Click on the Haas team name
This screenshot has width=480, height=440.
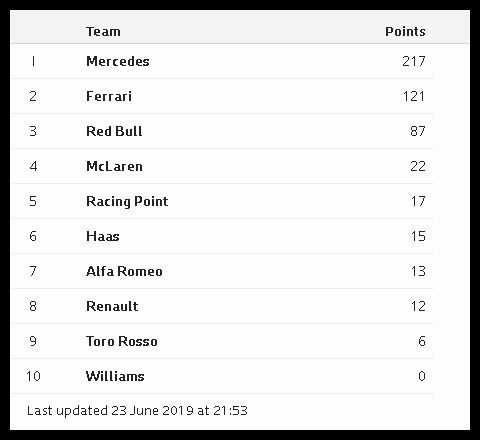click(x=103, y=236)
